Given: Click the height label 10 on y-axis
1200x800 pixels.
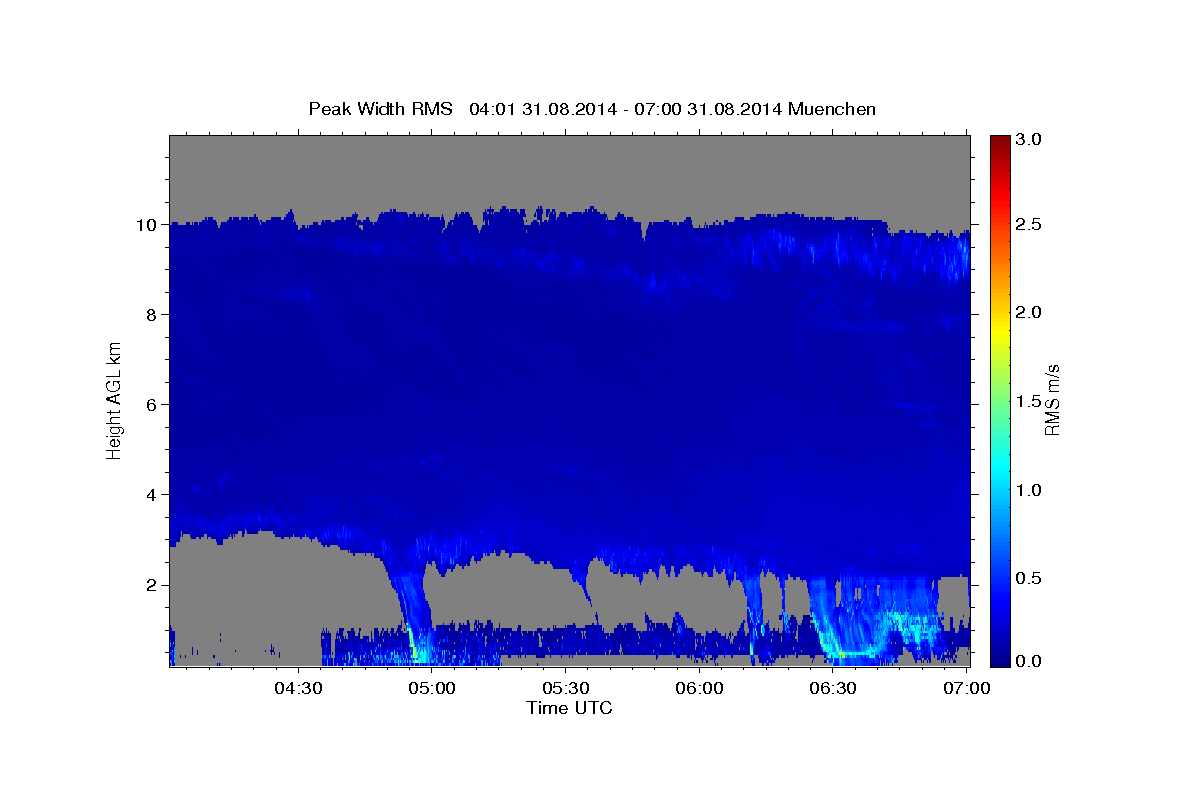Looking at the screenshot, I should click(146, 225).
